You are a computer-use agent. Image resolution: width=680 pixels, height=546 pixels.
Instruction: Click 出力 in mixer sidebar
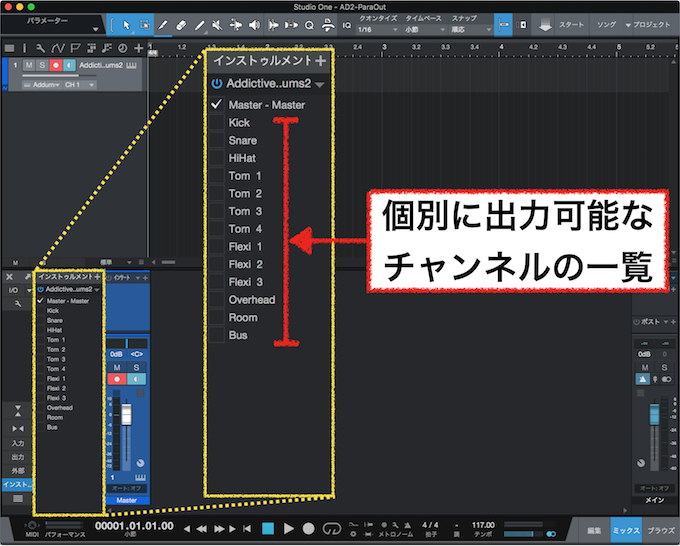(18, 457)
